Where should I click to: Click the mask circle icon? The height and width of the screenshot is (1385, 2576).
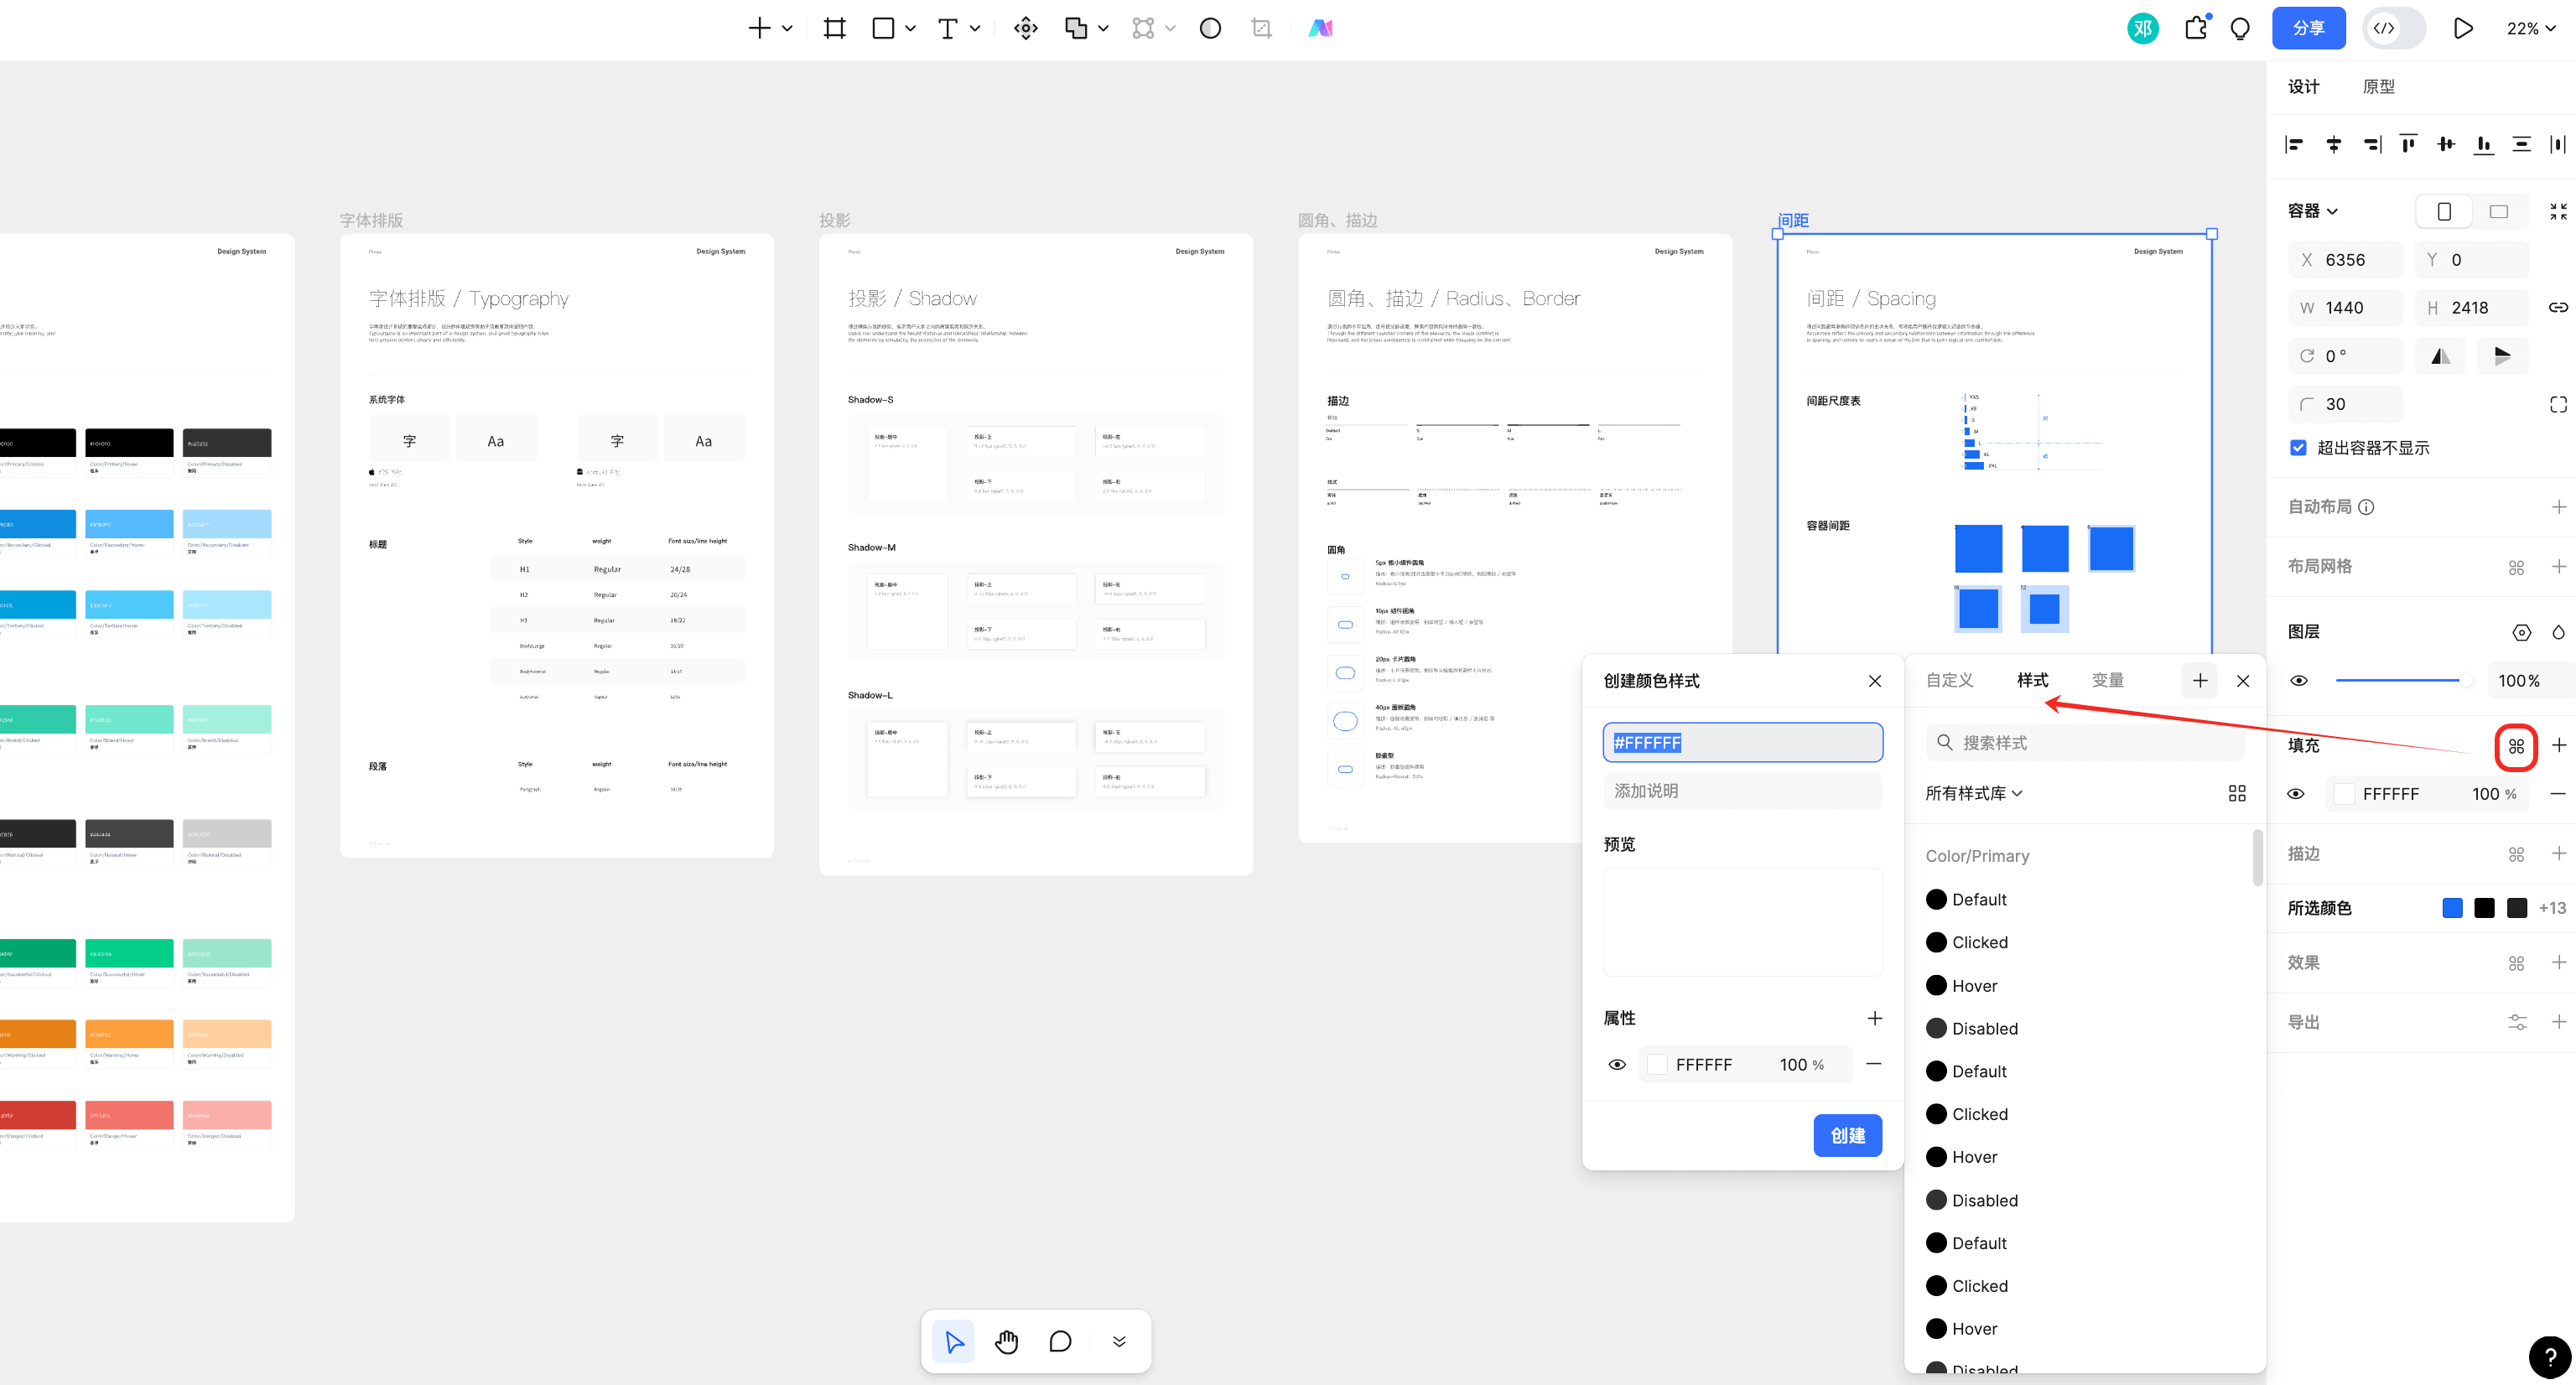[x=1210, y=28]
